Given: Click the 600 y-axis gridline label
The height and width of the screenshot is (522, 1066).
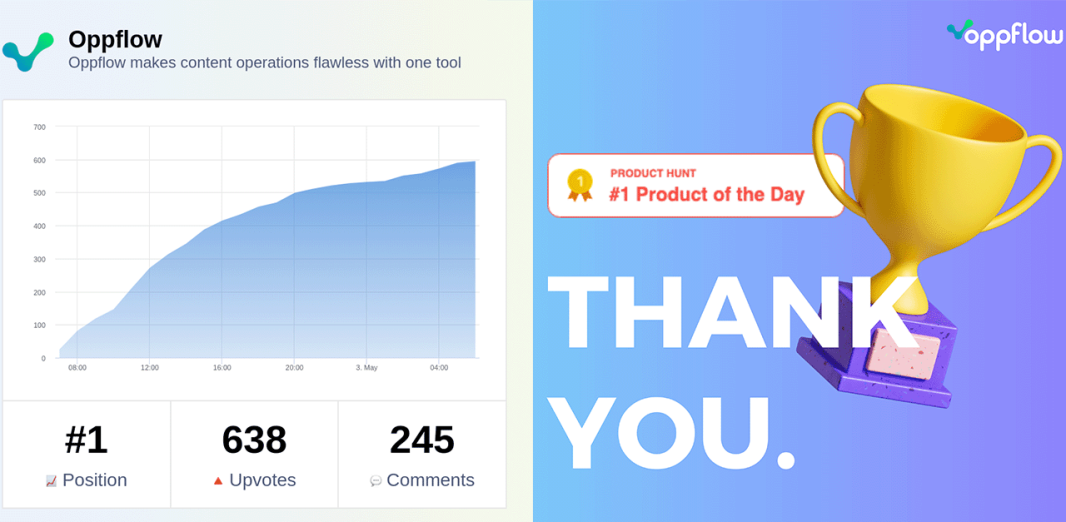Looking at the screenshot, I should [39, 160].
